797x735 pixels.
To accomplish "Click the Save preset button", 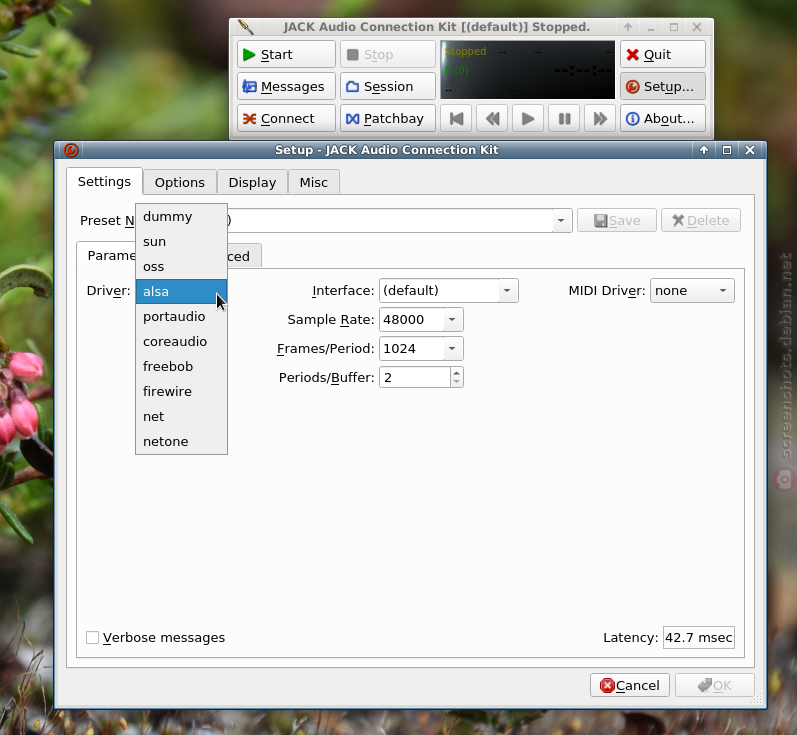I will tap(617, 221).
